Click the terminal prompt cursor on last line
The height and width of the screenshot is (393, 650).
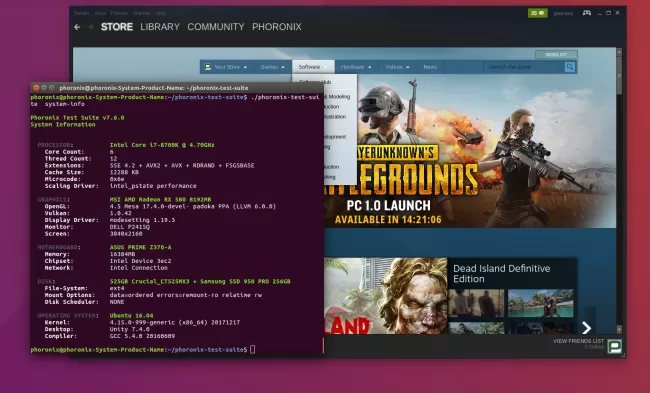pos(252,349)
